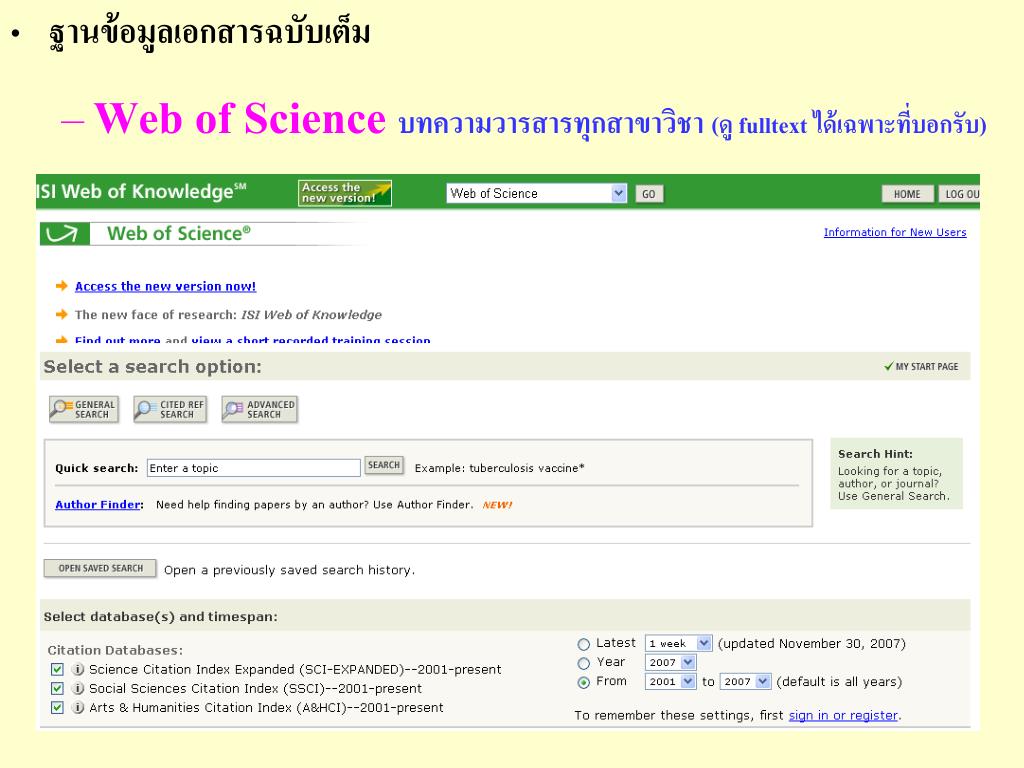Screen dimensions: 1024x768
Task: Open Cited Ref Search option
Action: pyautogui.click(x=170, y=409)
